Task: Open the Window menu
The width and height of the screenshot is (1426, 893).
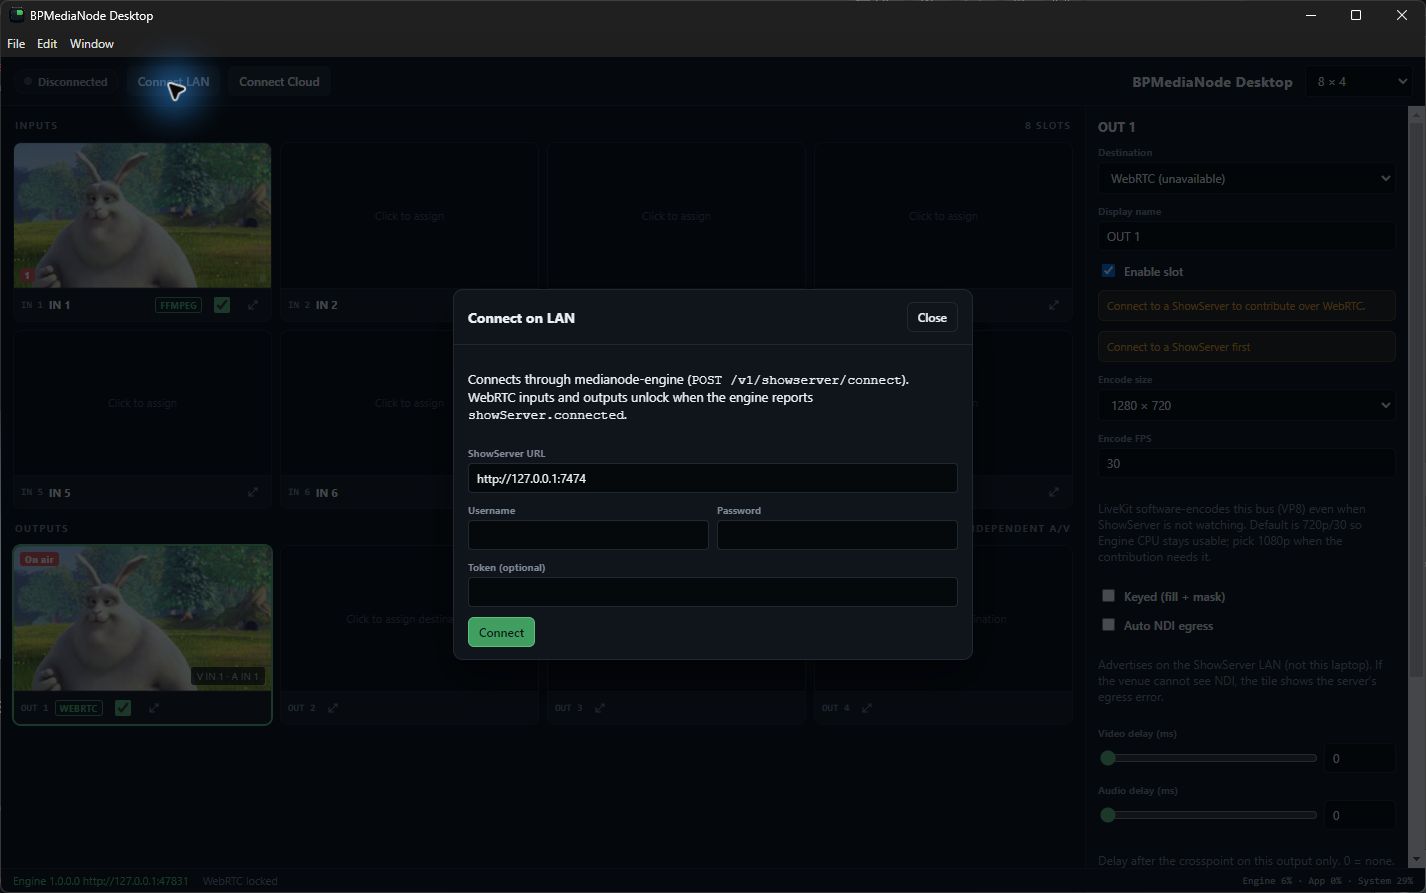Action: coord(92,44)
